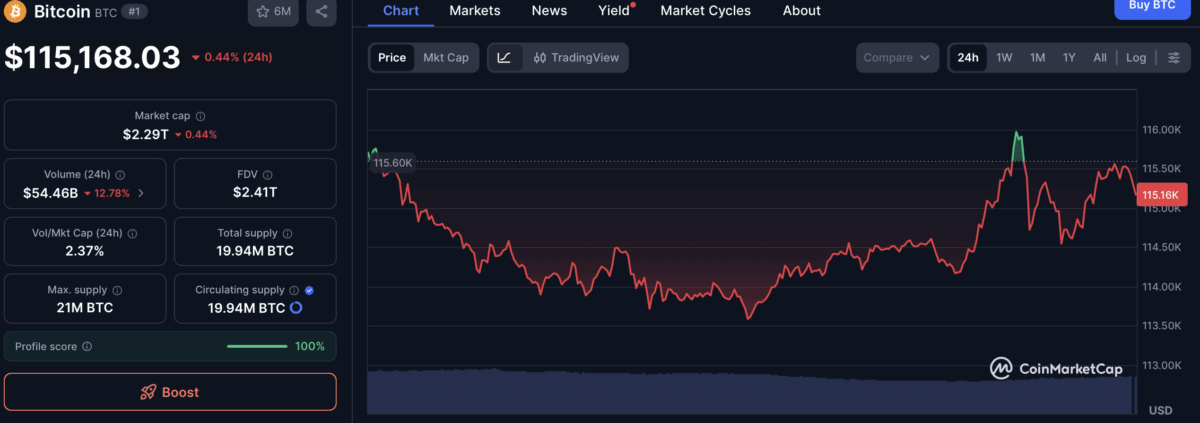Click the Profile score info icon

(x=87, y=346)
